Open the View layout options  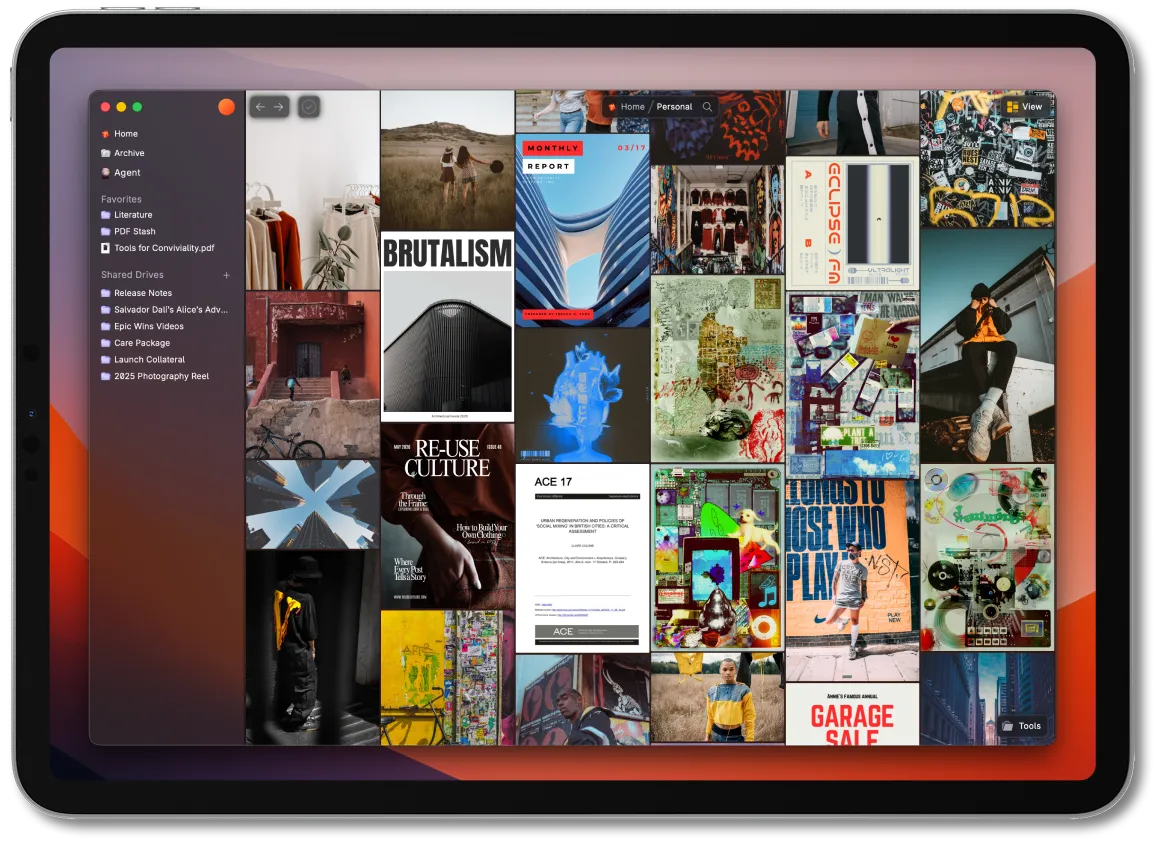point(1024,107)
